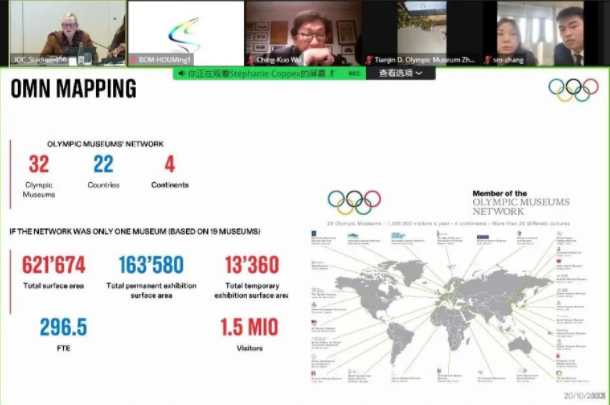Select the sm-zhang participant video

coord(540,33)
